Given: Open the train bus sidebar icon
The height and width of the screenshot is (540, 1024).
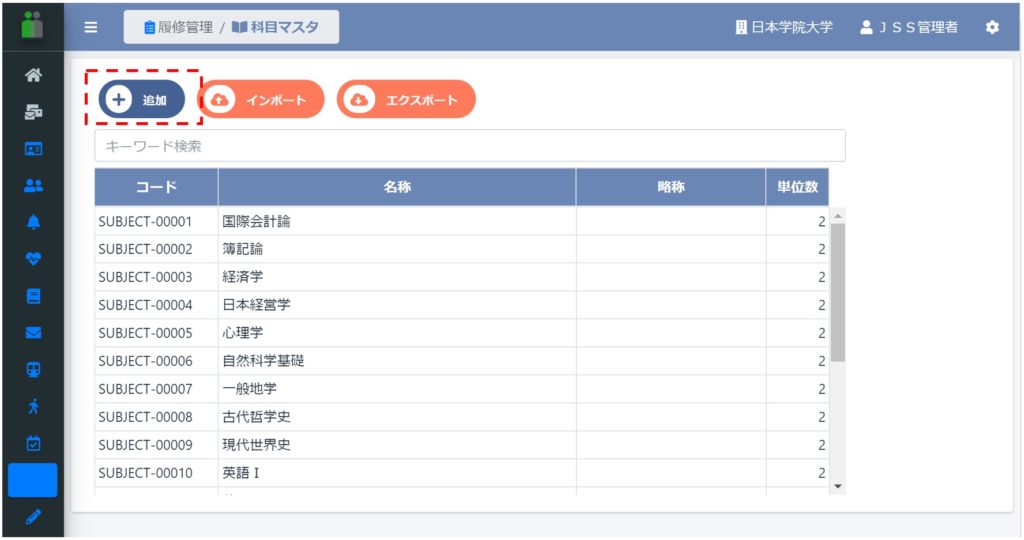Looking at the screenshot, I should 33,370.
